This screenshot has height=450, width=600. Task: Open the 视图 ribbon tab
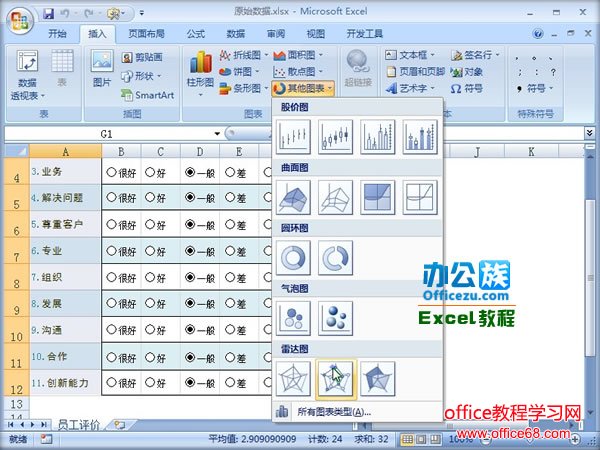315,34
